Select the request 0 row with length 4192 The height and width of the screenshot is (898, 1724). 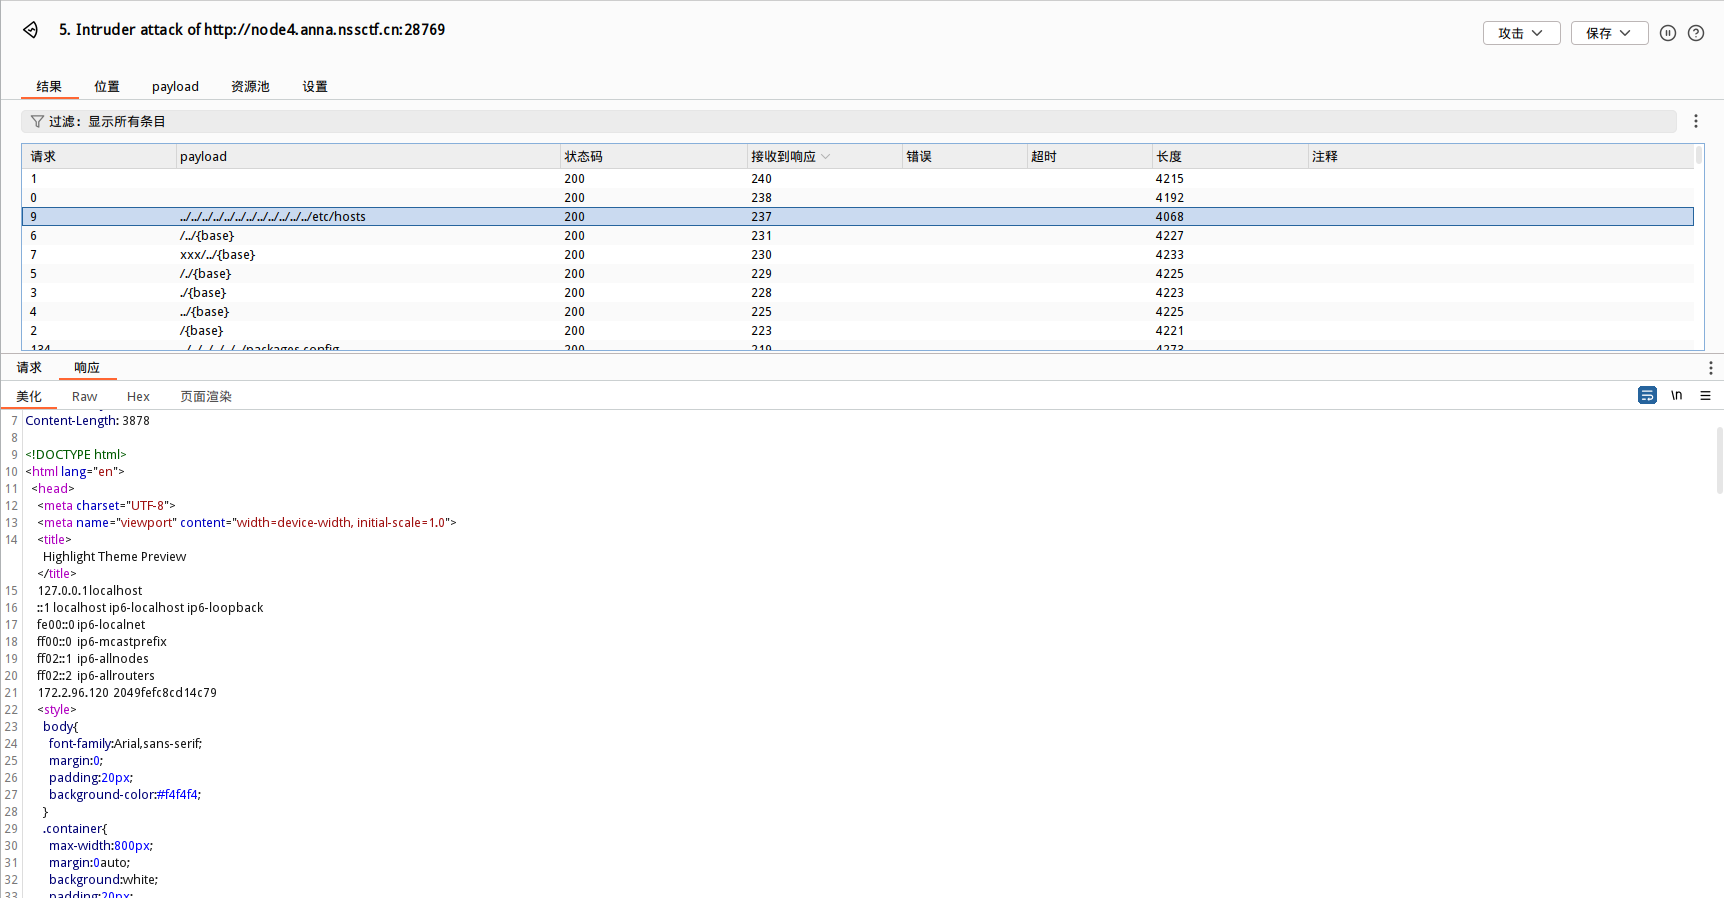tap(858, 198)
